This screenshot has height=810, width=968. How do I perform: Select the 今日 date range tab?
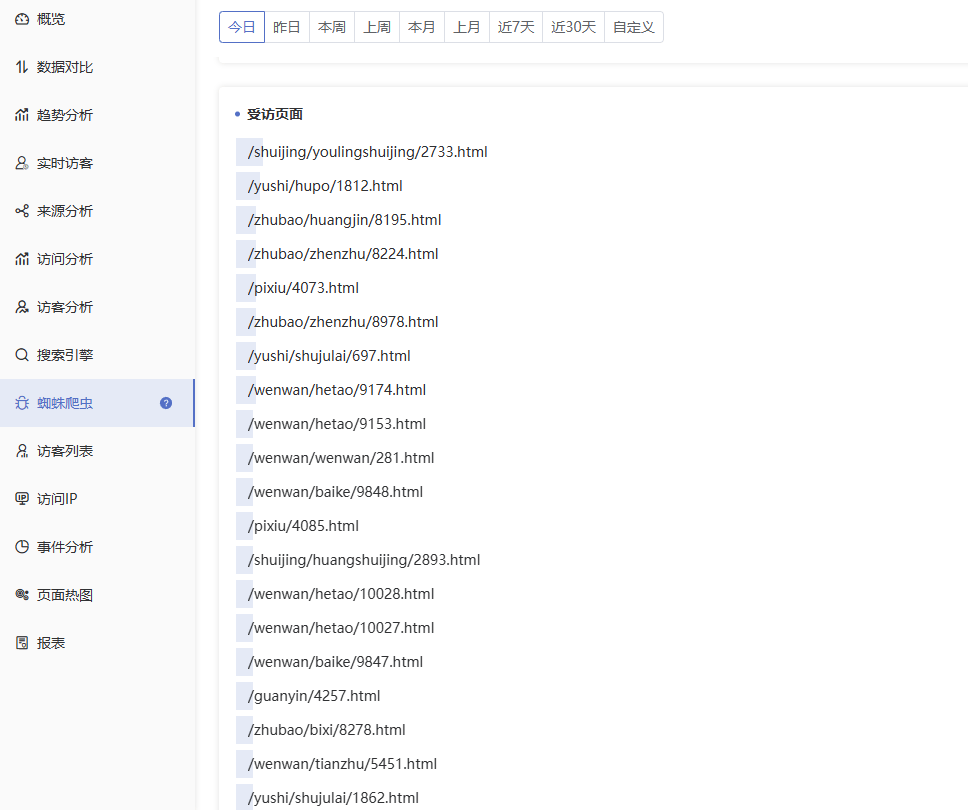242,27
